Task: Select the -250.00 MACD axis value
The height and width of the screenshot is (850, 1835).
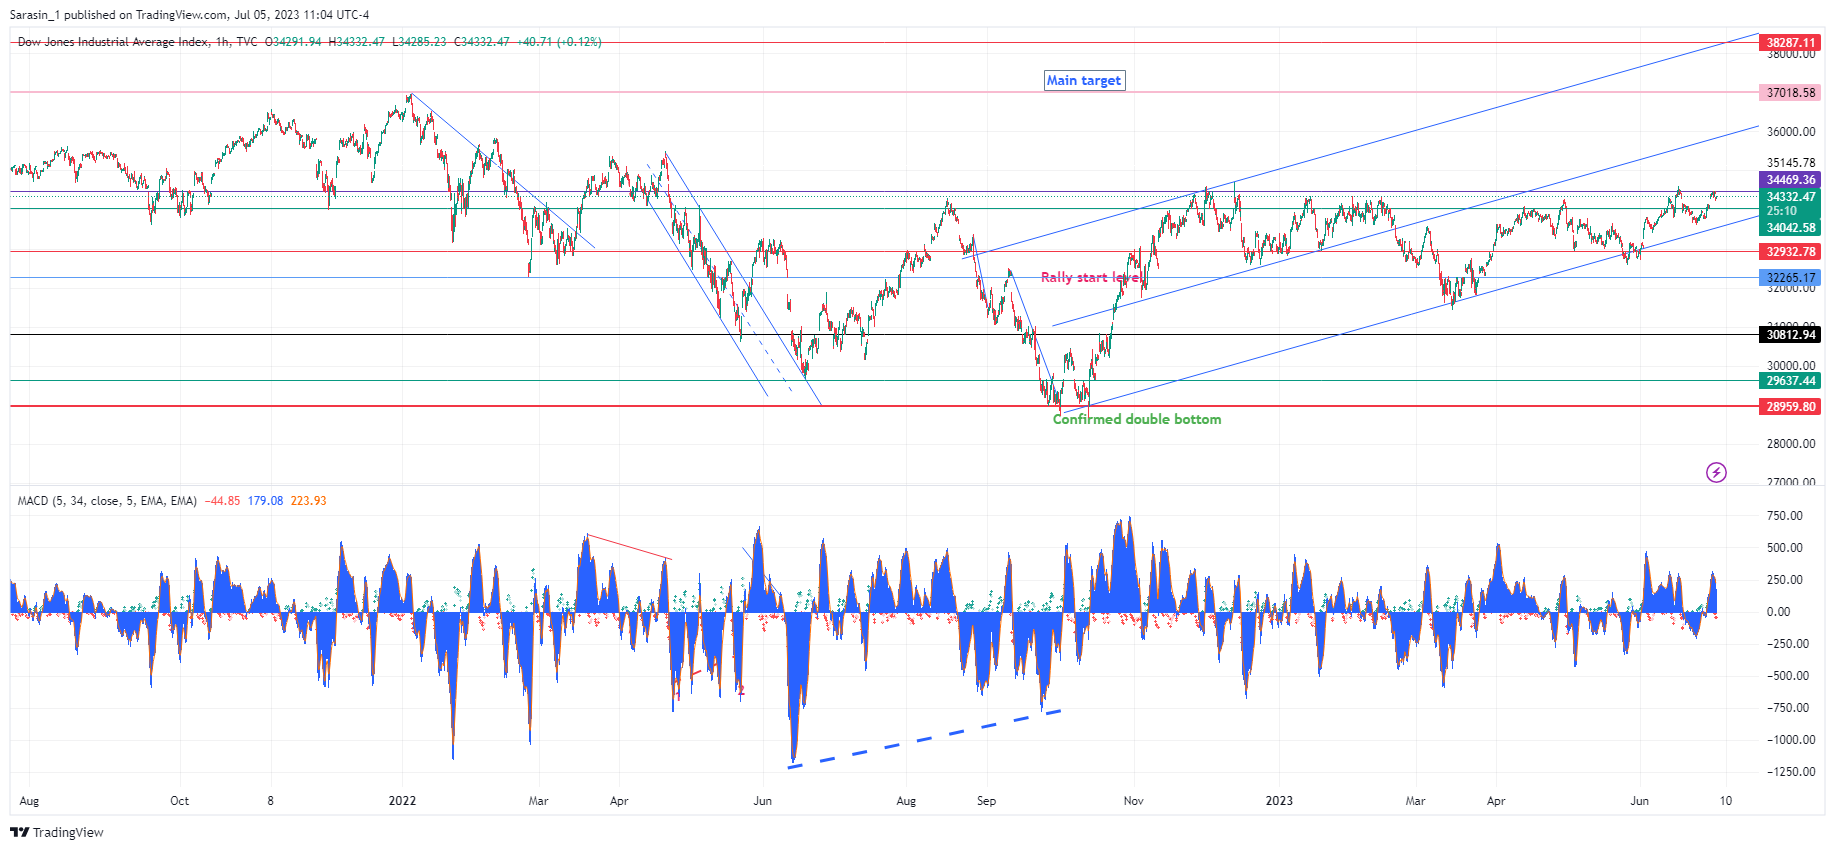Action: coord(1787,644)
